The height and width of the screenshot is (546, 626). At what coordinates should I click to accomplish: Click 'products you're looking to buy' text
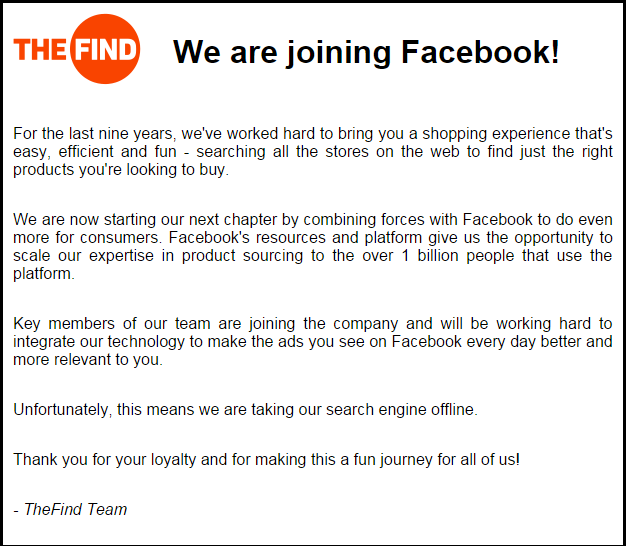click(x=121, y=170)
